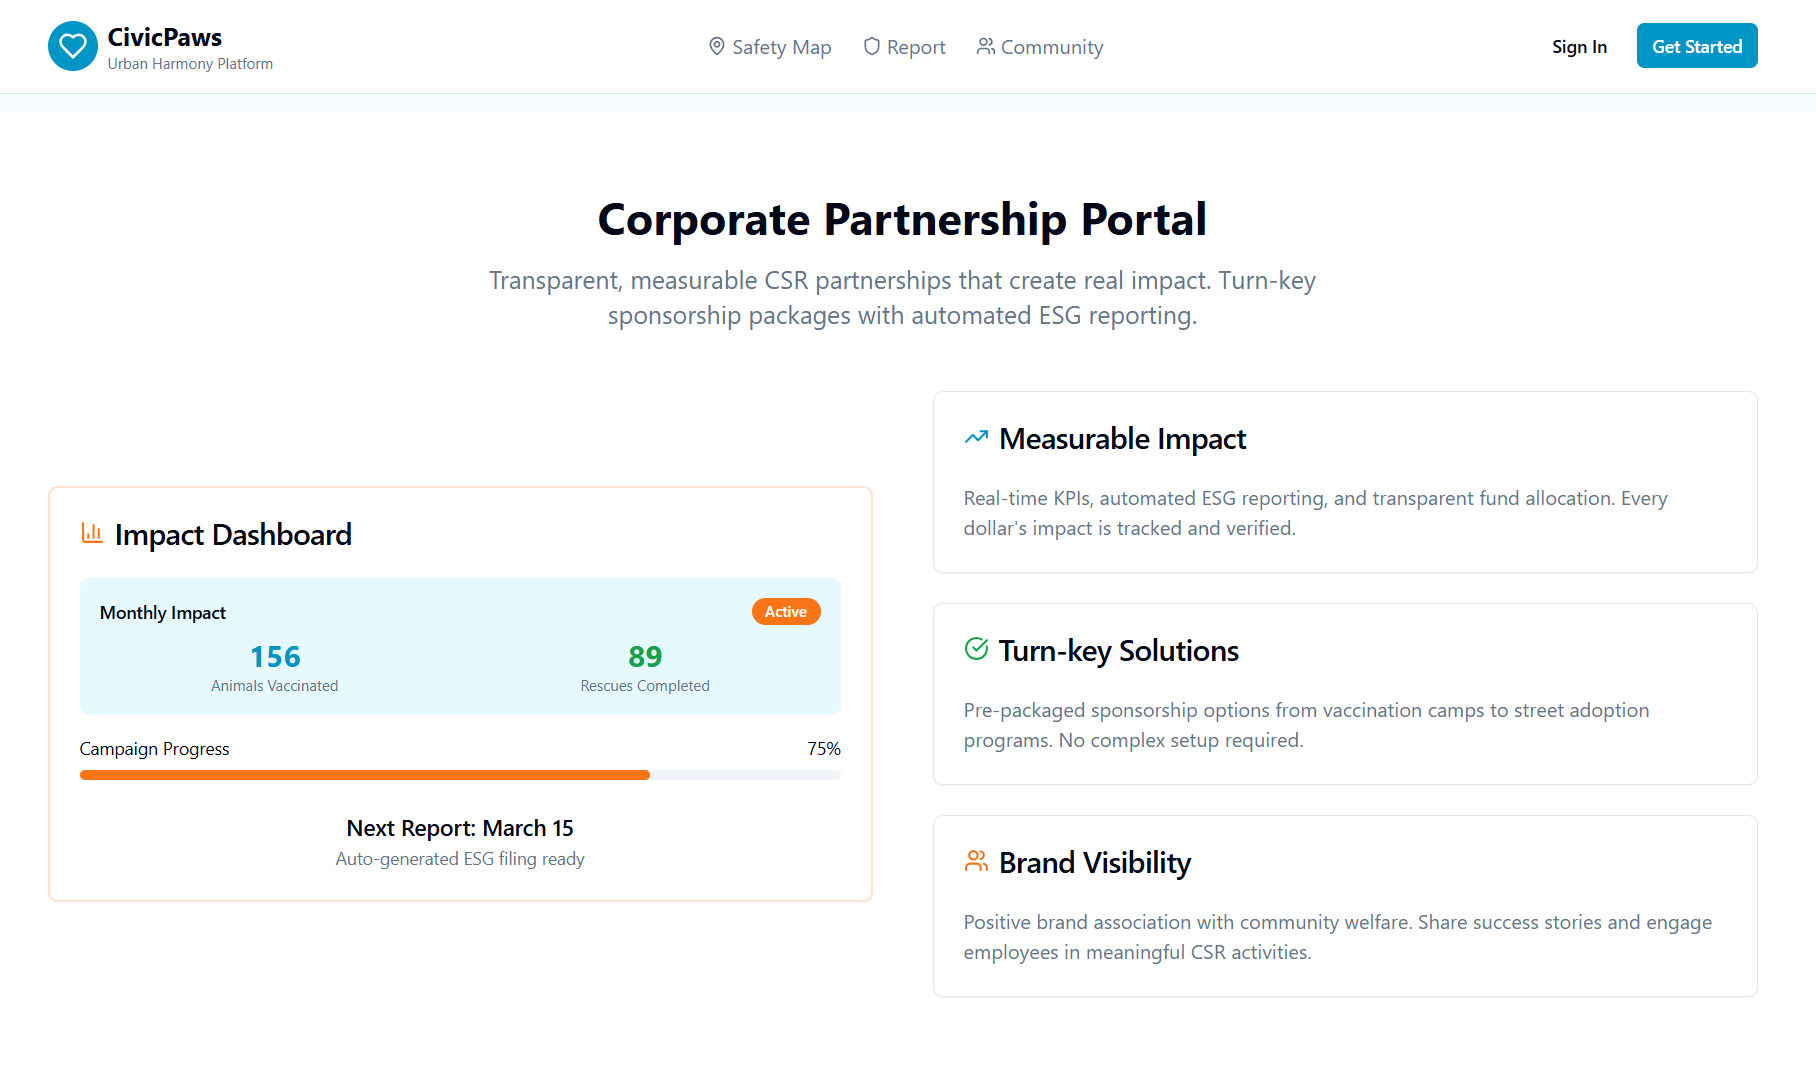Click the orange Active status badge
The image size is (1816, 1066).
tap(786, 611)
